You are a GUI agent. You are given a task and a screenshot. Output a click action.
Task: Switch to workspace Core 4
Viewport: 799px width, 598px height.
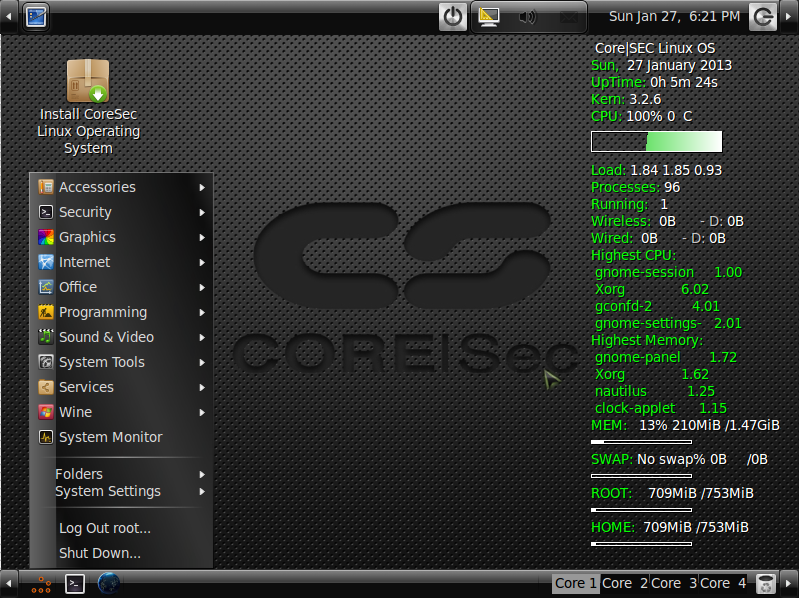[x=723, y=583]
